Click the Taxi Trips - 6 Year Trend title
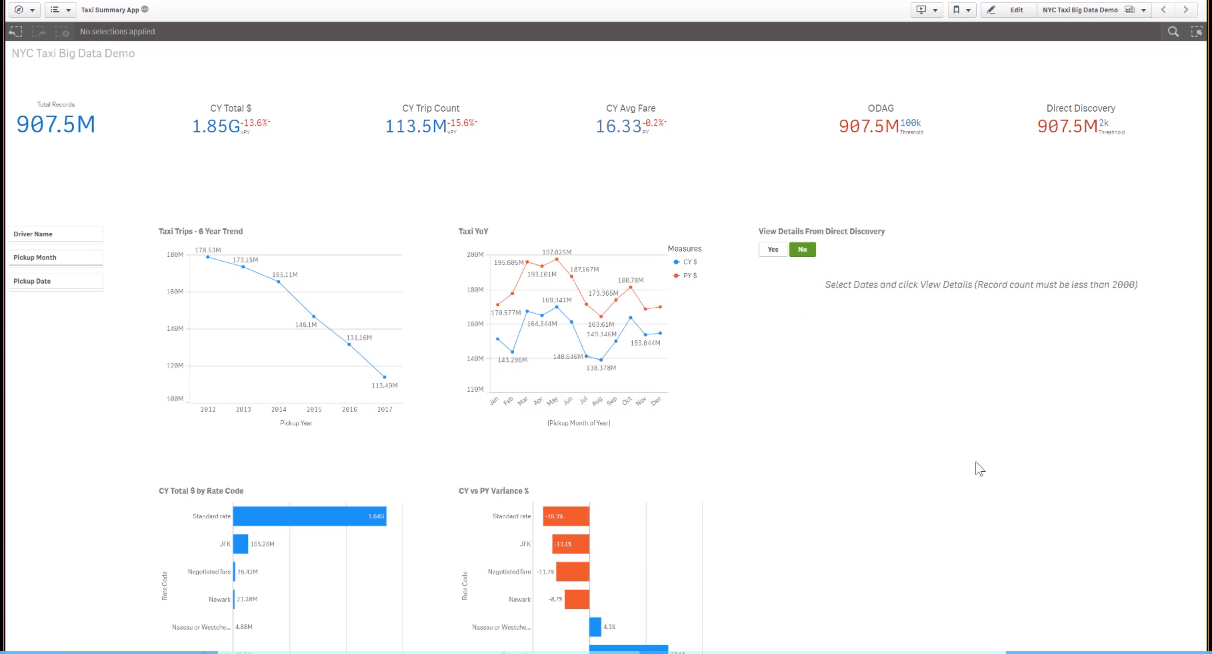 click(x=201, y=231)
